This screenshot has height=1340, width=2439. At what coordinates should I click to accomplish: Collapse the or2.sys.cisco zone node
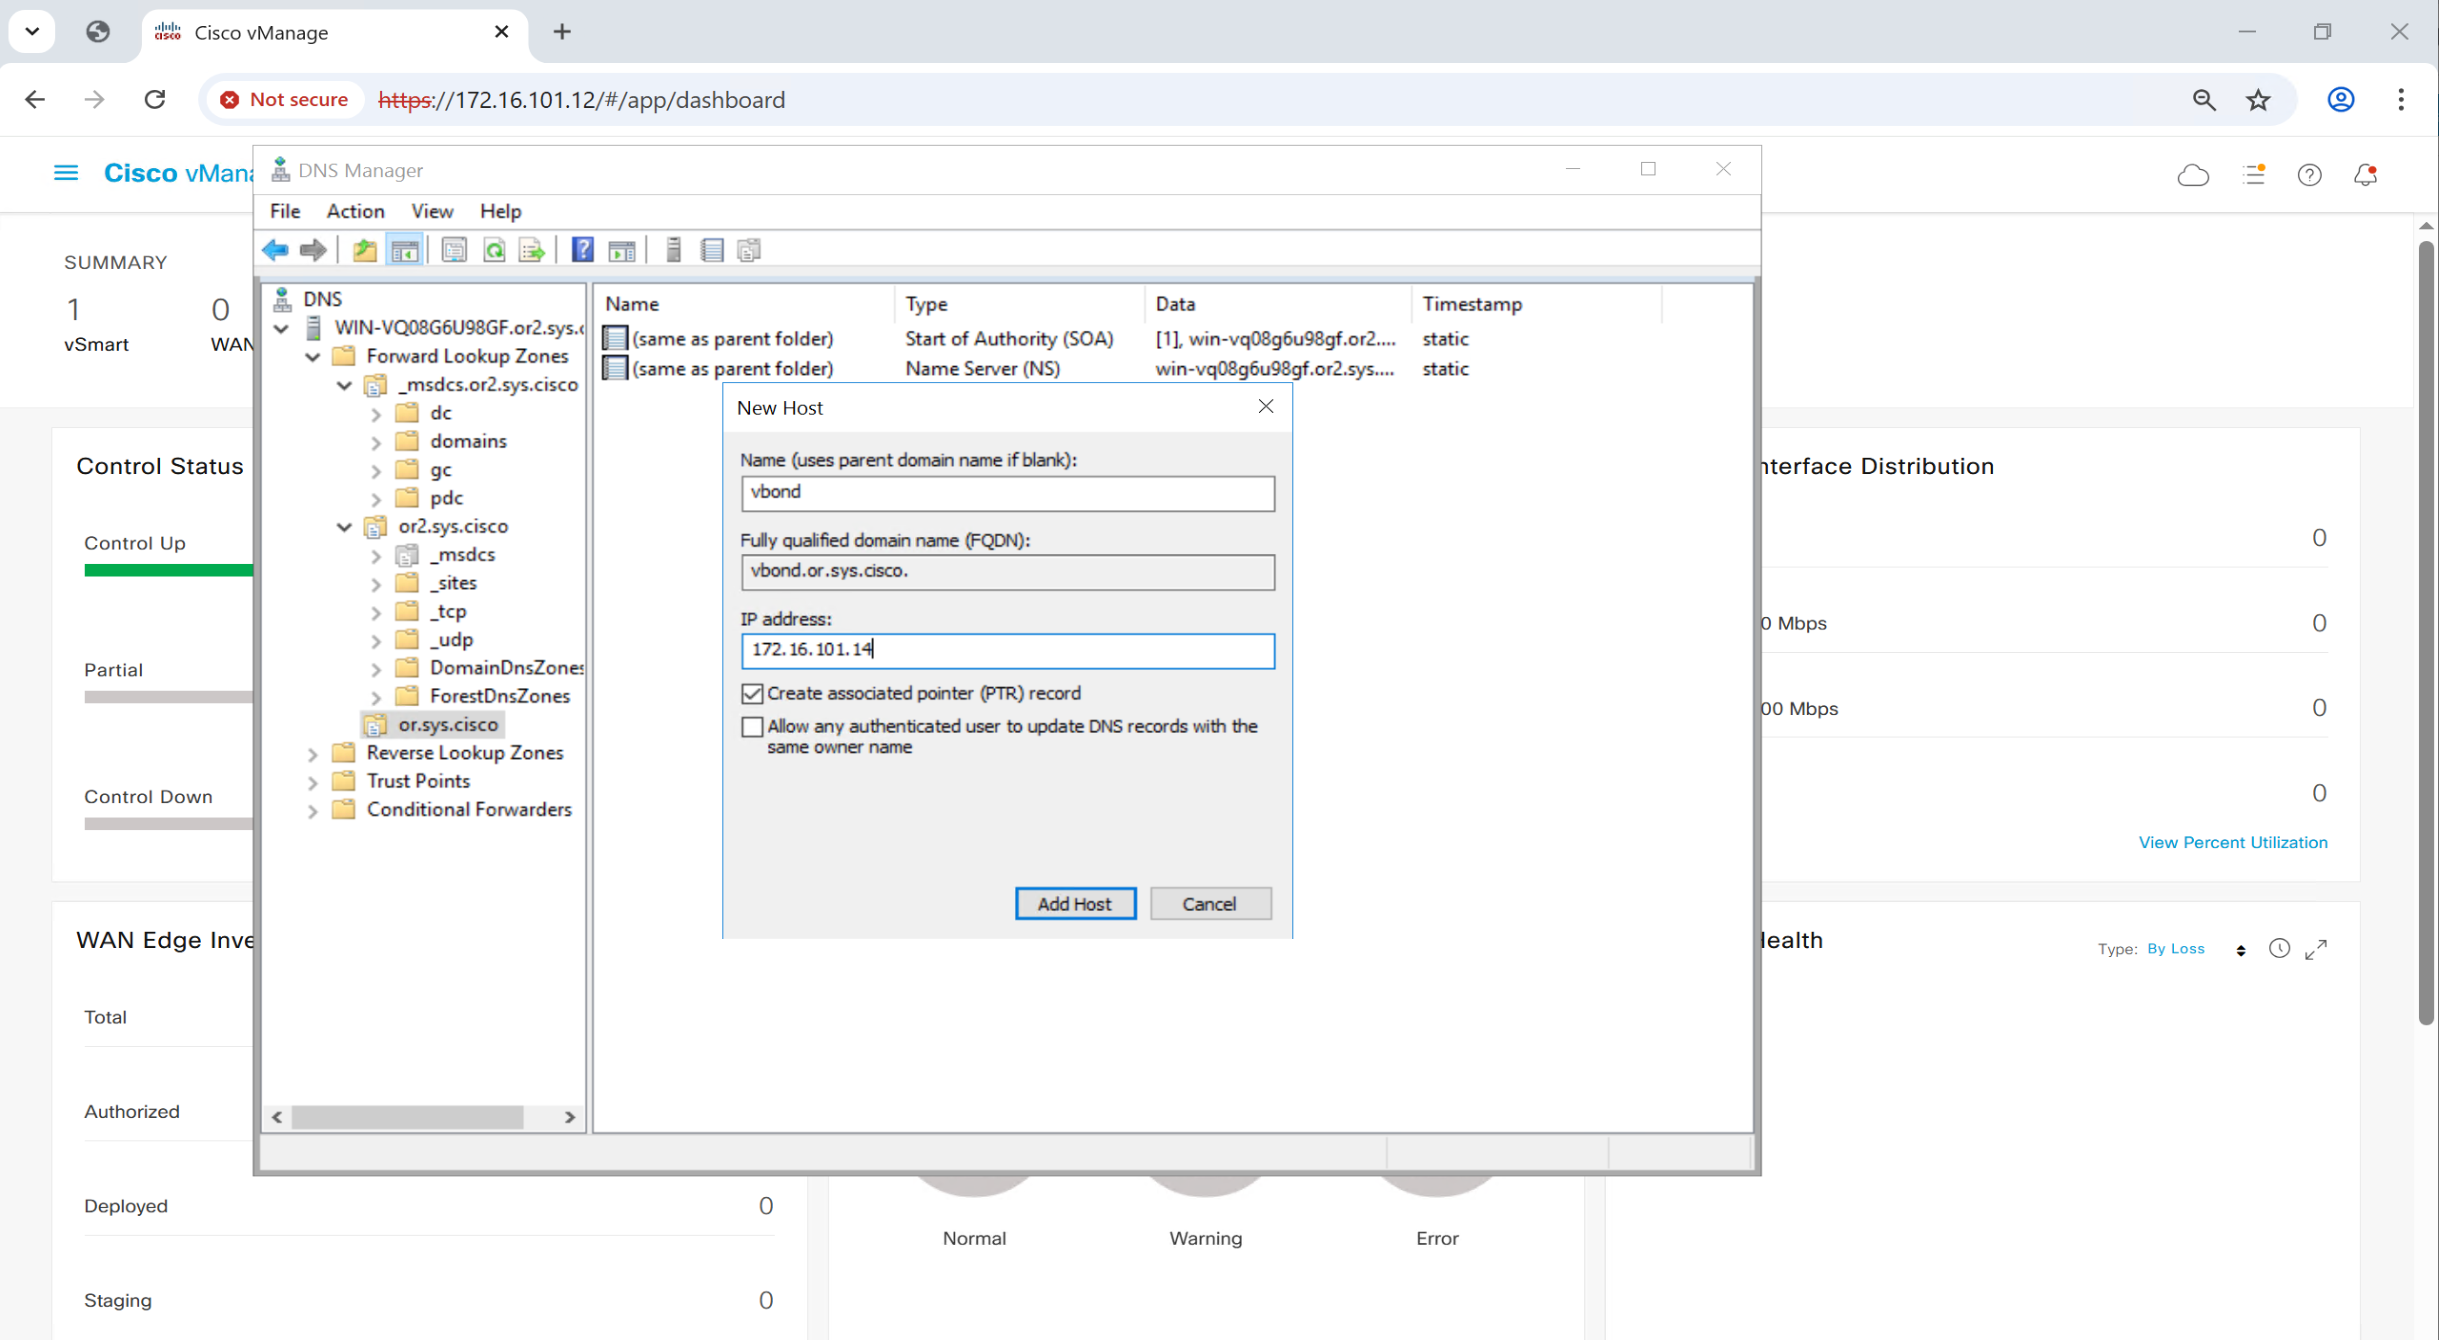tap(345, 526)
